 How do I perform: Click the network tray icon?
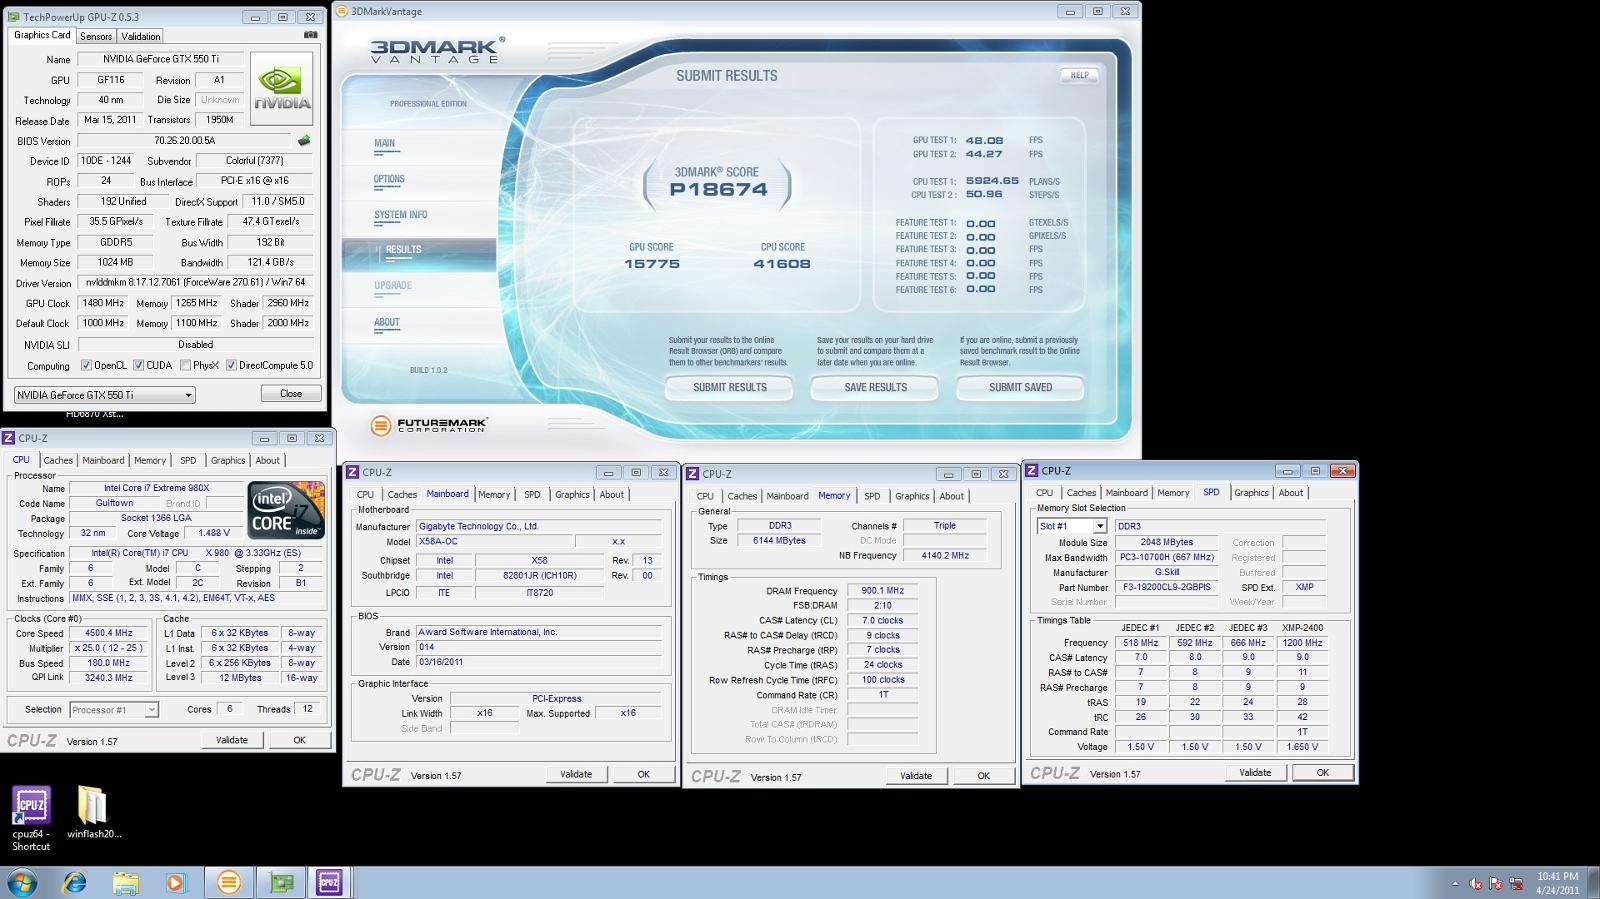click(x=1517, y=884)
